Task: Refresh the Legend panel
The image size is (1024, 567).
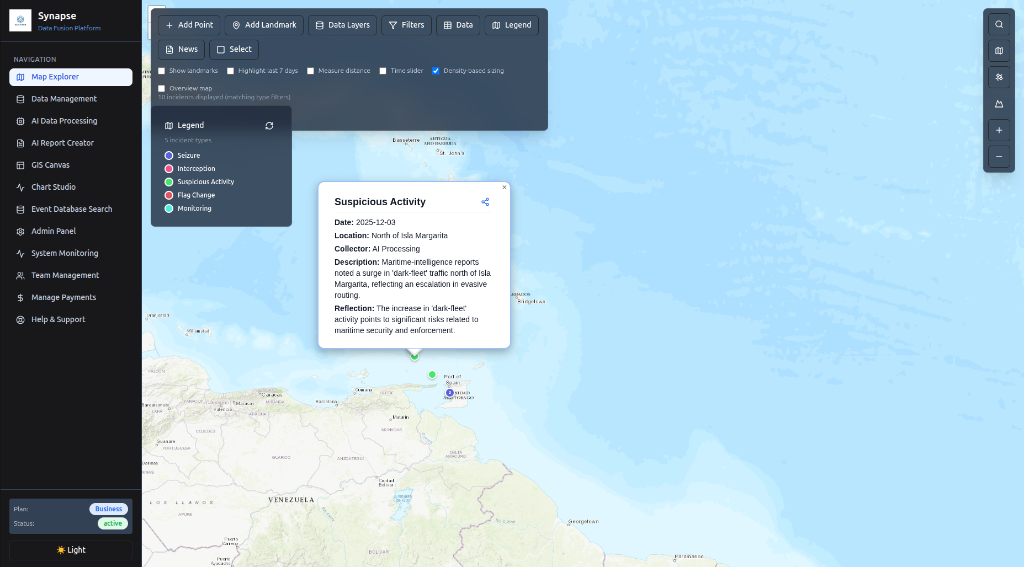Action: tap(269, 126)
